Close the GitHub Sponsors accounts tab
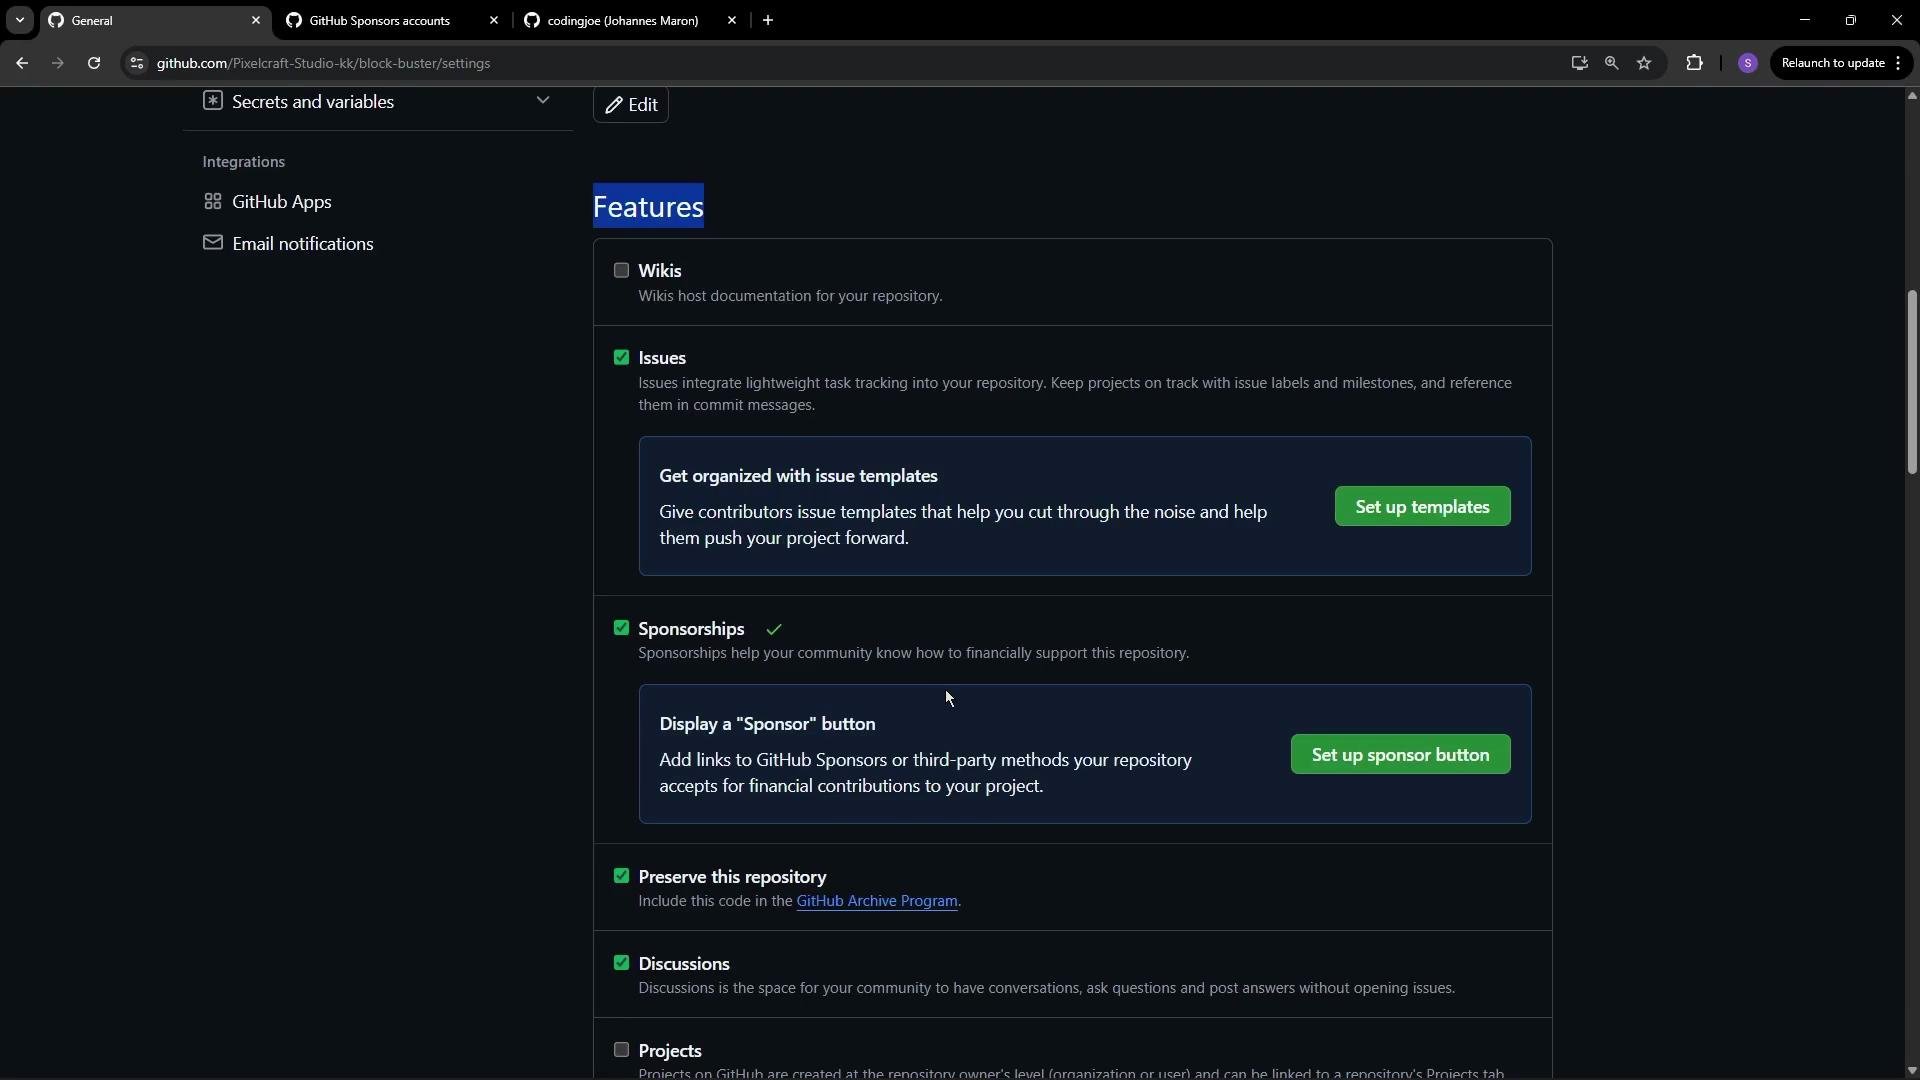The width and height of the screenshot is (1920, 1080). (x=494, y=20)
